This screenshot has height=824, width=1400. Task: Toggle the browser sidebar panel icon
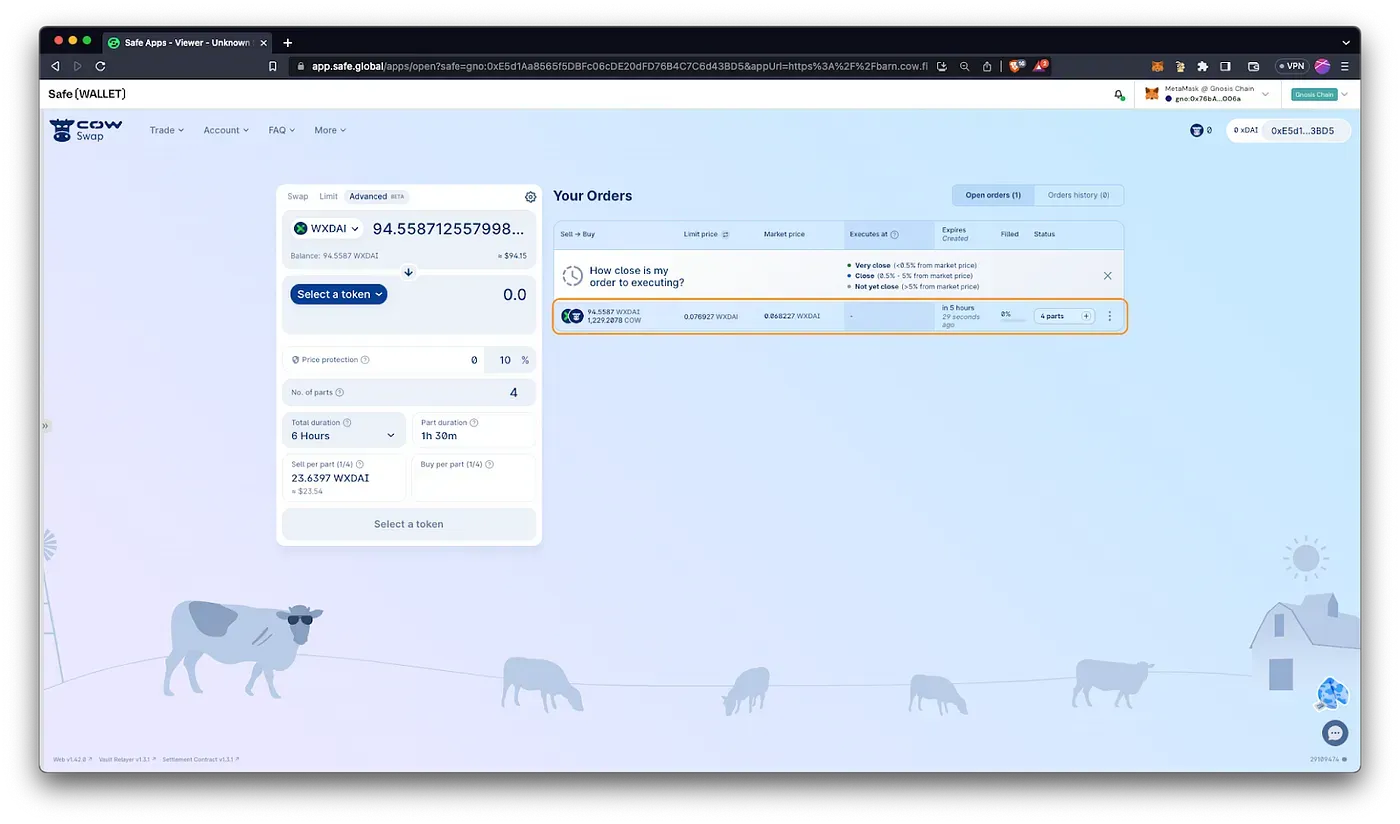[x=1225, y=66]
